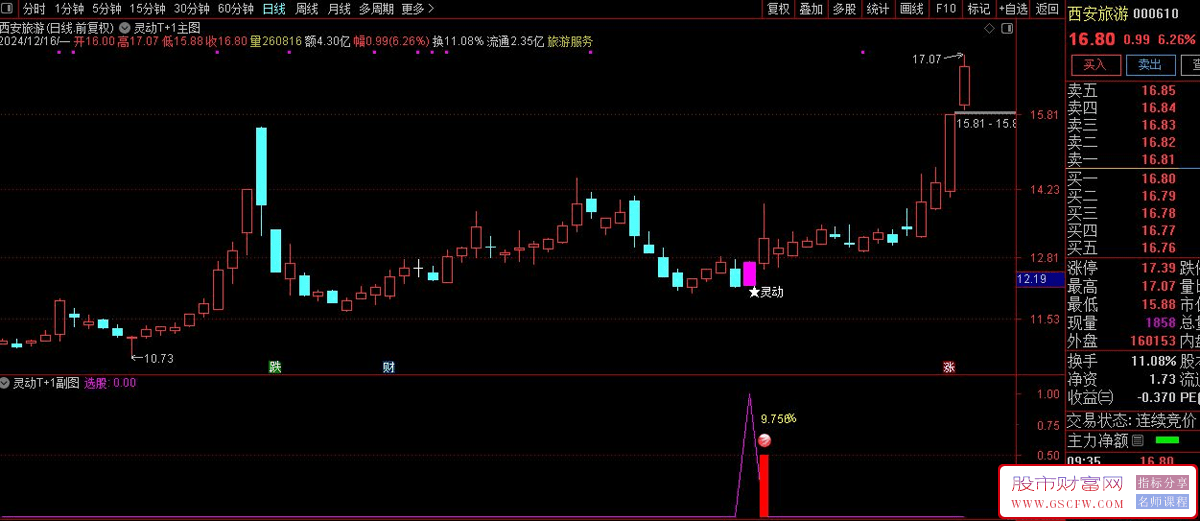The image size is (1200, 521).
Task: Click the 最低 value 15.88
Action: 1159,304
